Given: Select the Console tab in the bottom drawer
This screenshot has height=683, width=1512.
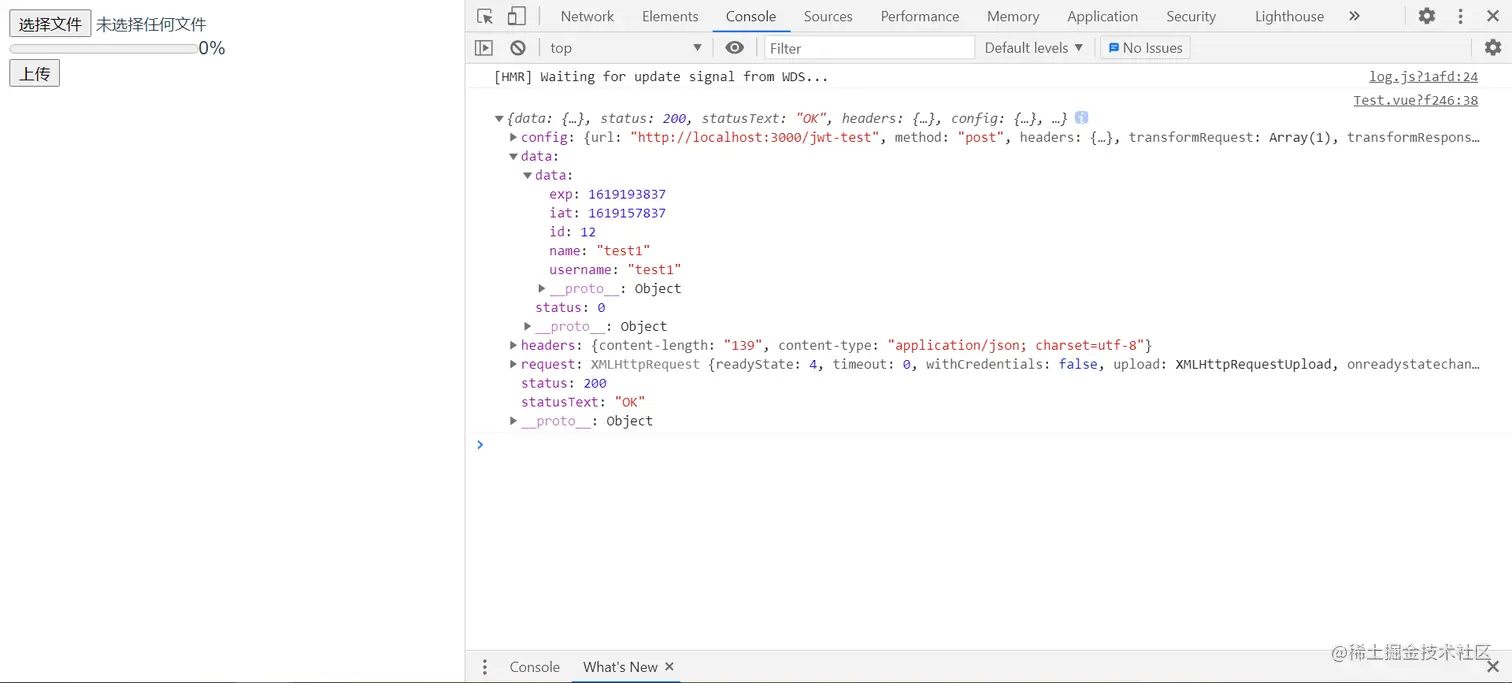Looking at the screenshot, I should (x=535, y=667).
